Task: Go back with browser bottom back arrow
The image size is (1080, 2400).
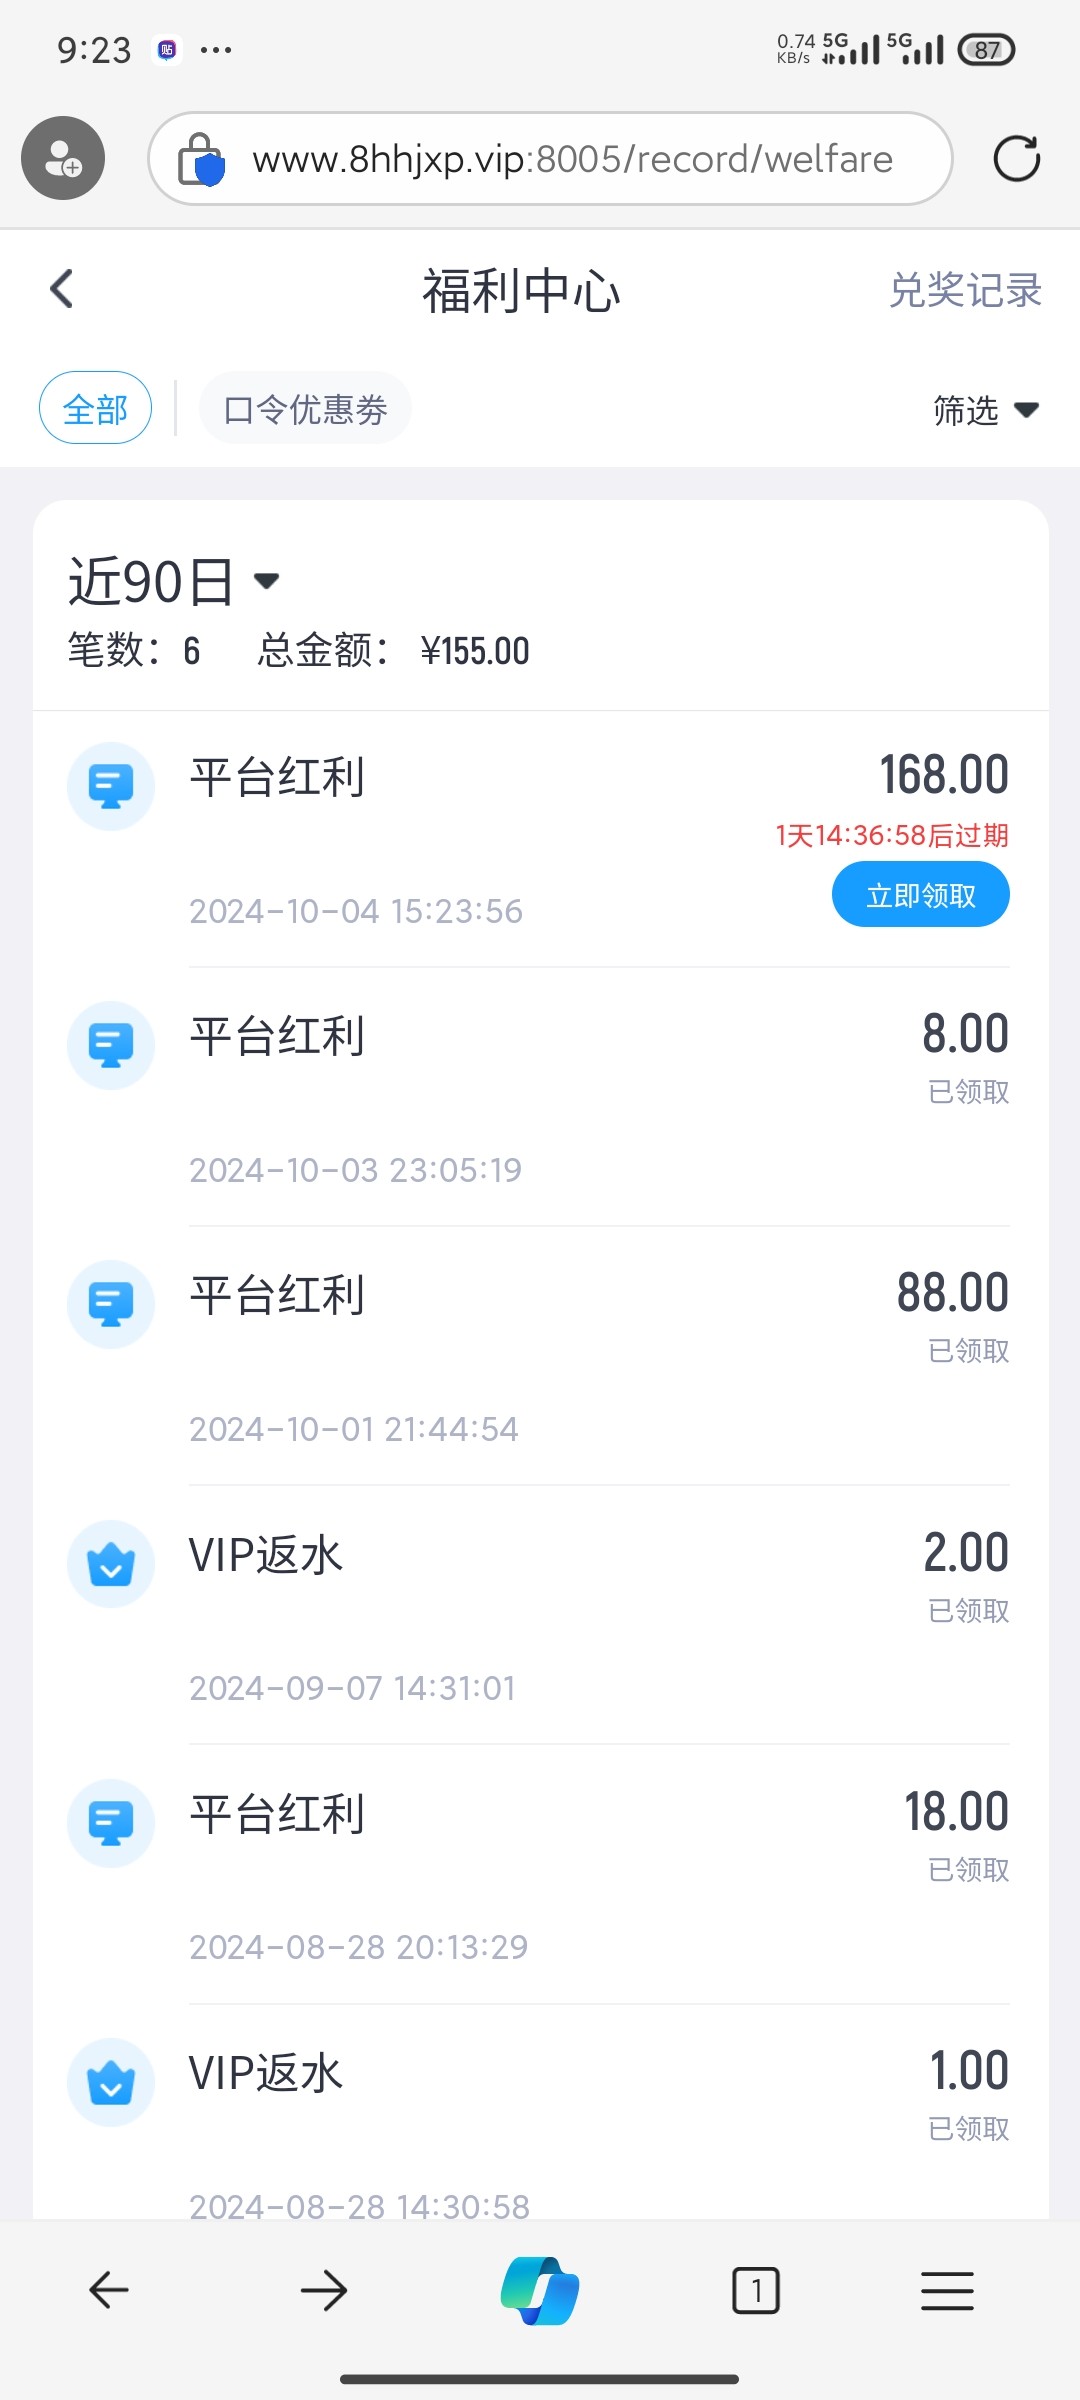Action: pyautogui.click(x=109, y=2290)
